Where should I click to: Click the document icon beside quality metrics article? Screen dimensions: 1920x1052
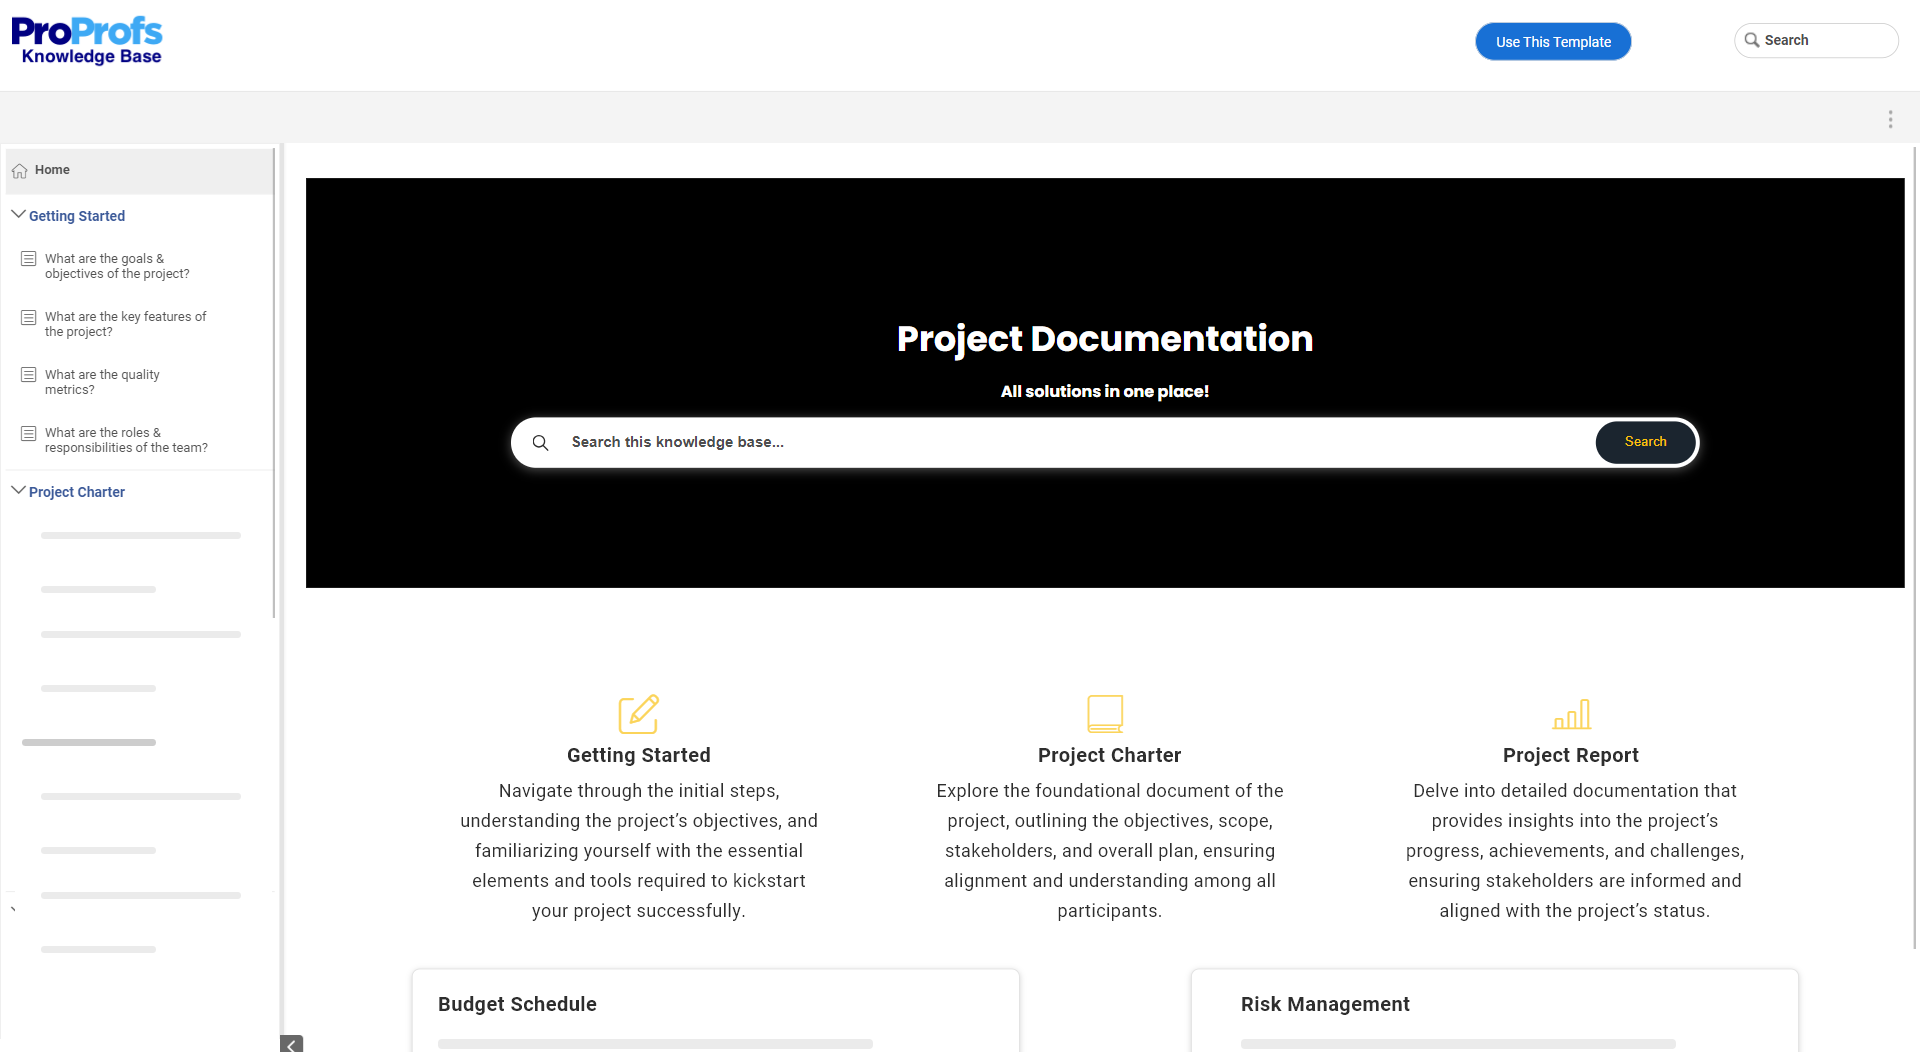[x=29, y=375]
